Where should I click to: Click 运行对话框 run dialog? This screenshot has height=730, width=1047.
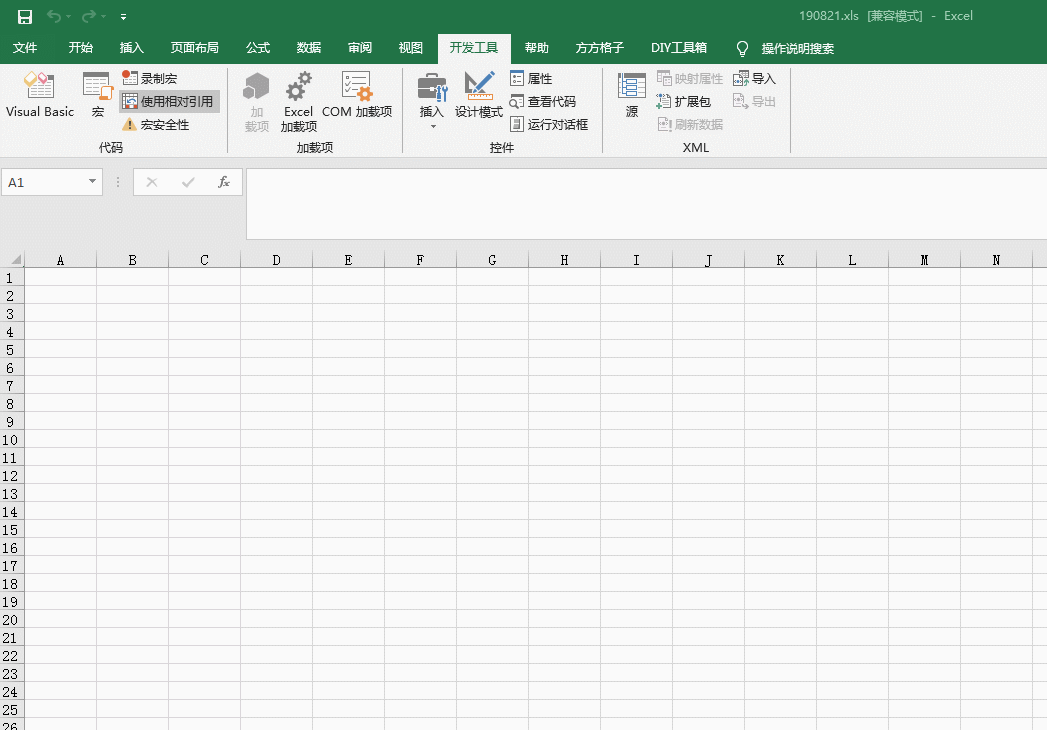(x=549, y=124)
